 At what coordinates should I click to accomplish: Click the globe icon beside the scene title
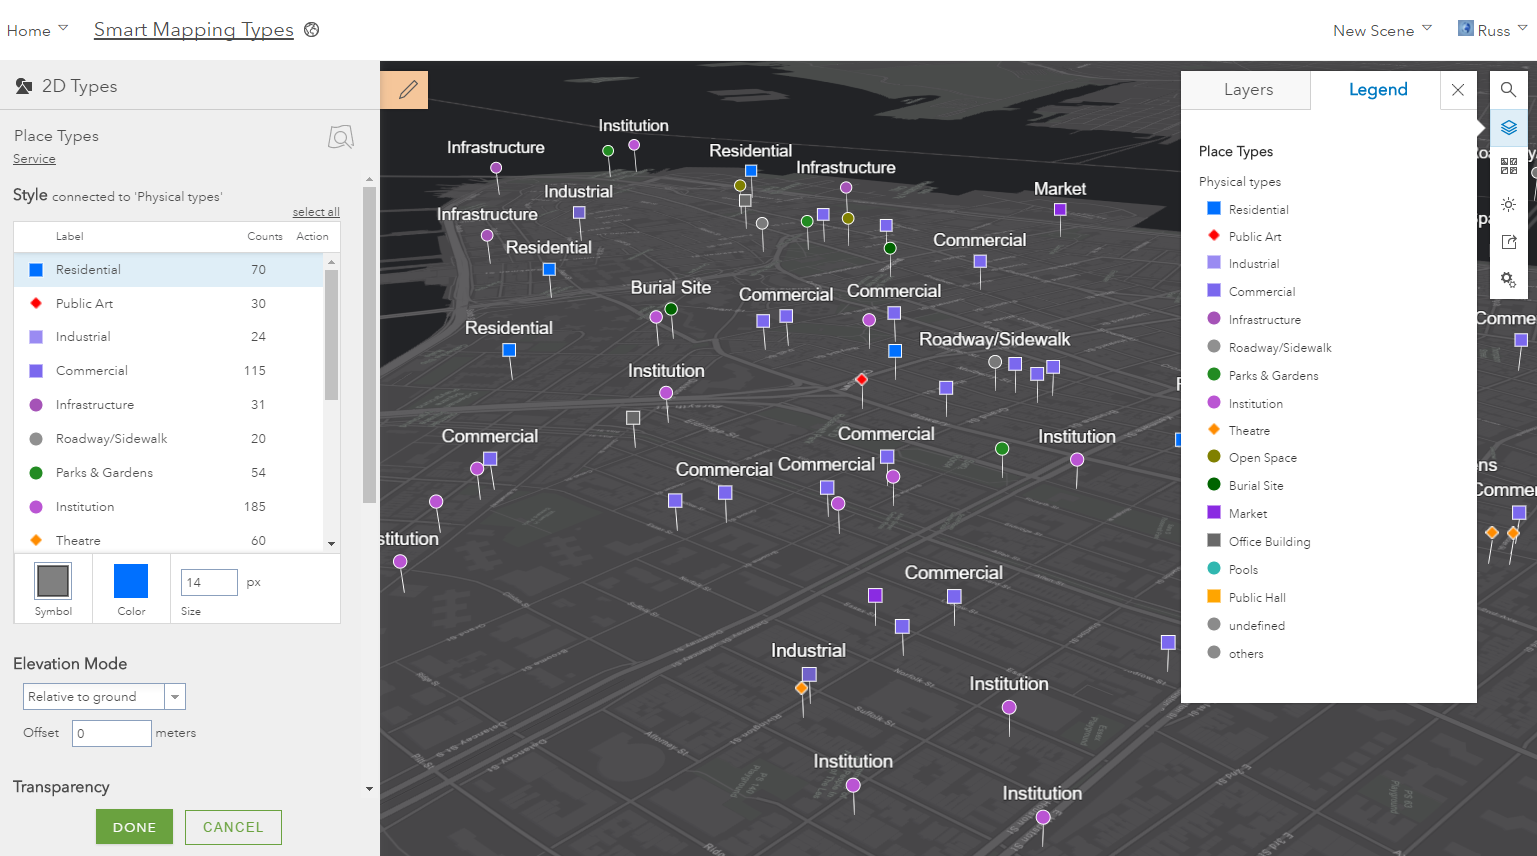(x=312, y=30)
